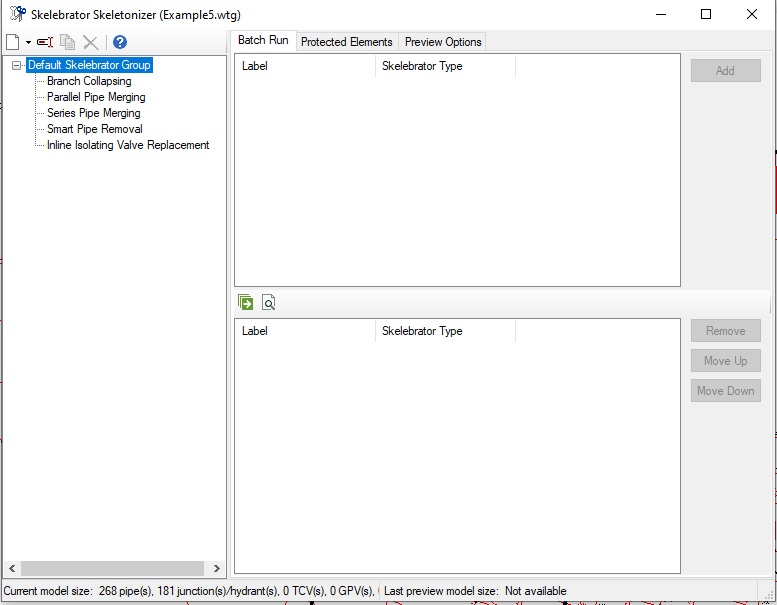Click the Move Up button
Screen dimensions: 777x605
pos(725,361)
